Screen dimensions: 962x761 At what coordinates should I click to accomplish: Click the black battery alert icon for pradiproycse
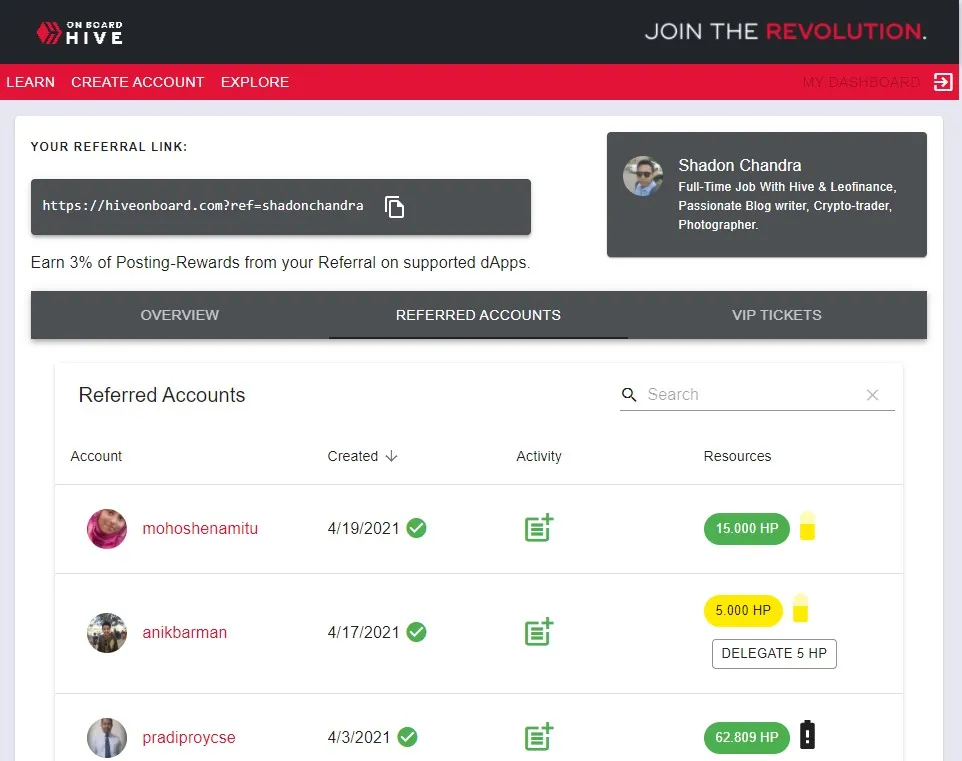tap(807, 735)
